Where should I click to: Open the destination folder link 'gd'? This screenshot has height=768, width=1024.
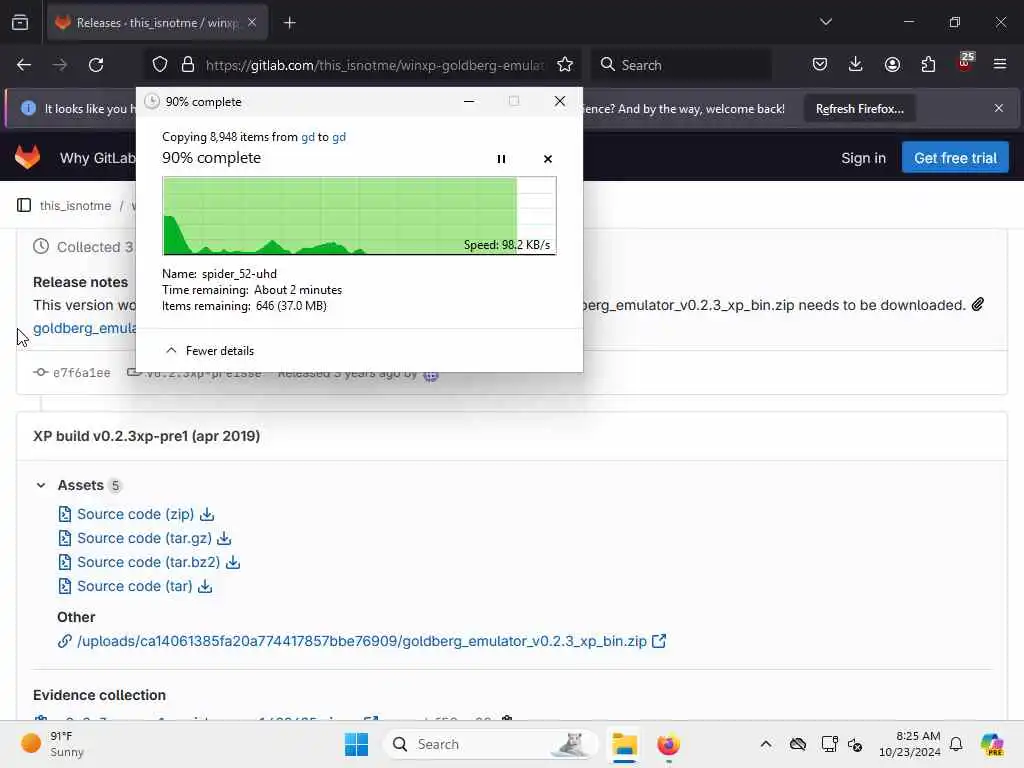[339, 137]
